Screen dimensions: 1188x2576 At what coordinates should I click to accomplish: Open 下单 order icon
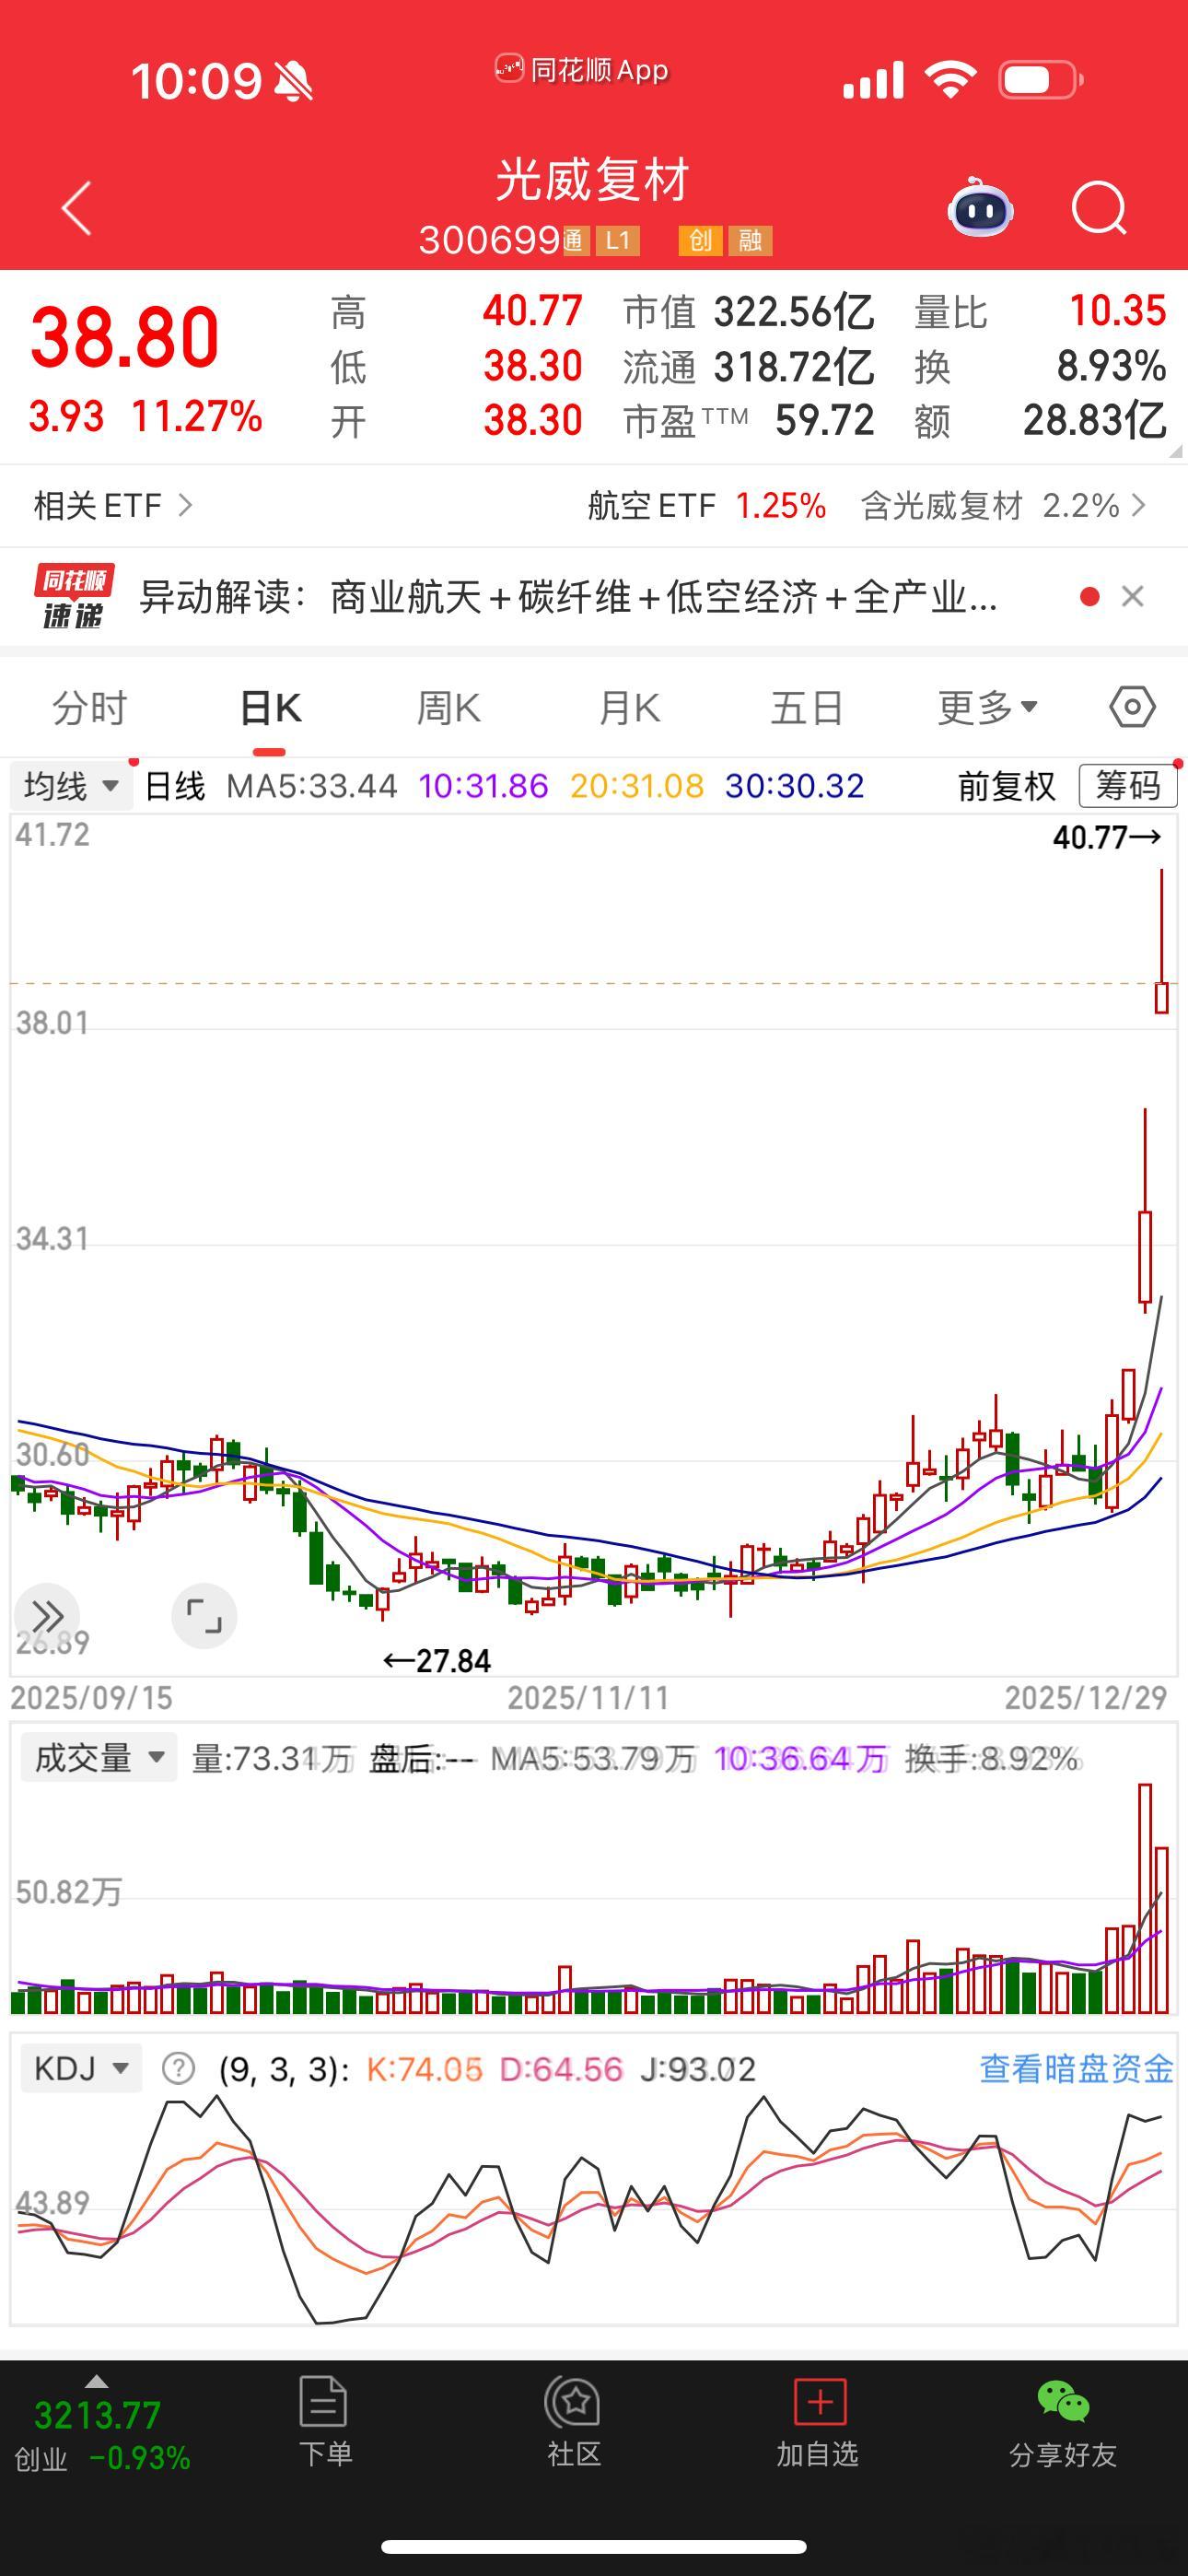(x=324, y=2422)
